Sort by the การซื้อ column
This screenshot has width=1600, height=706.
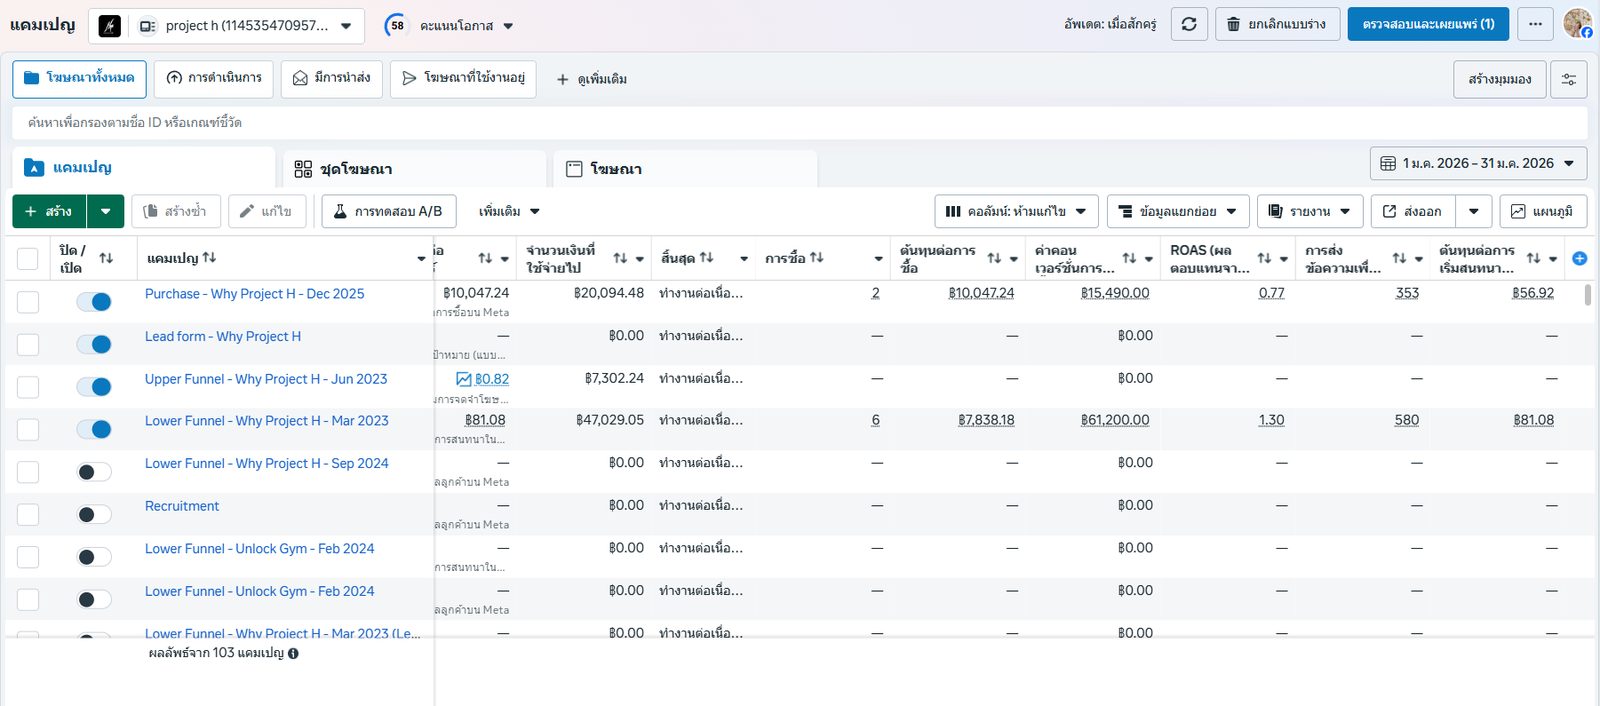(817, 257)
